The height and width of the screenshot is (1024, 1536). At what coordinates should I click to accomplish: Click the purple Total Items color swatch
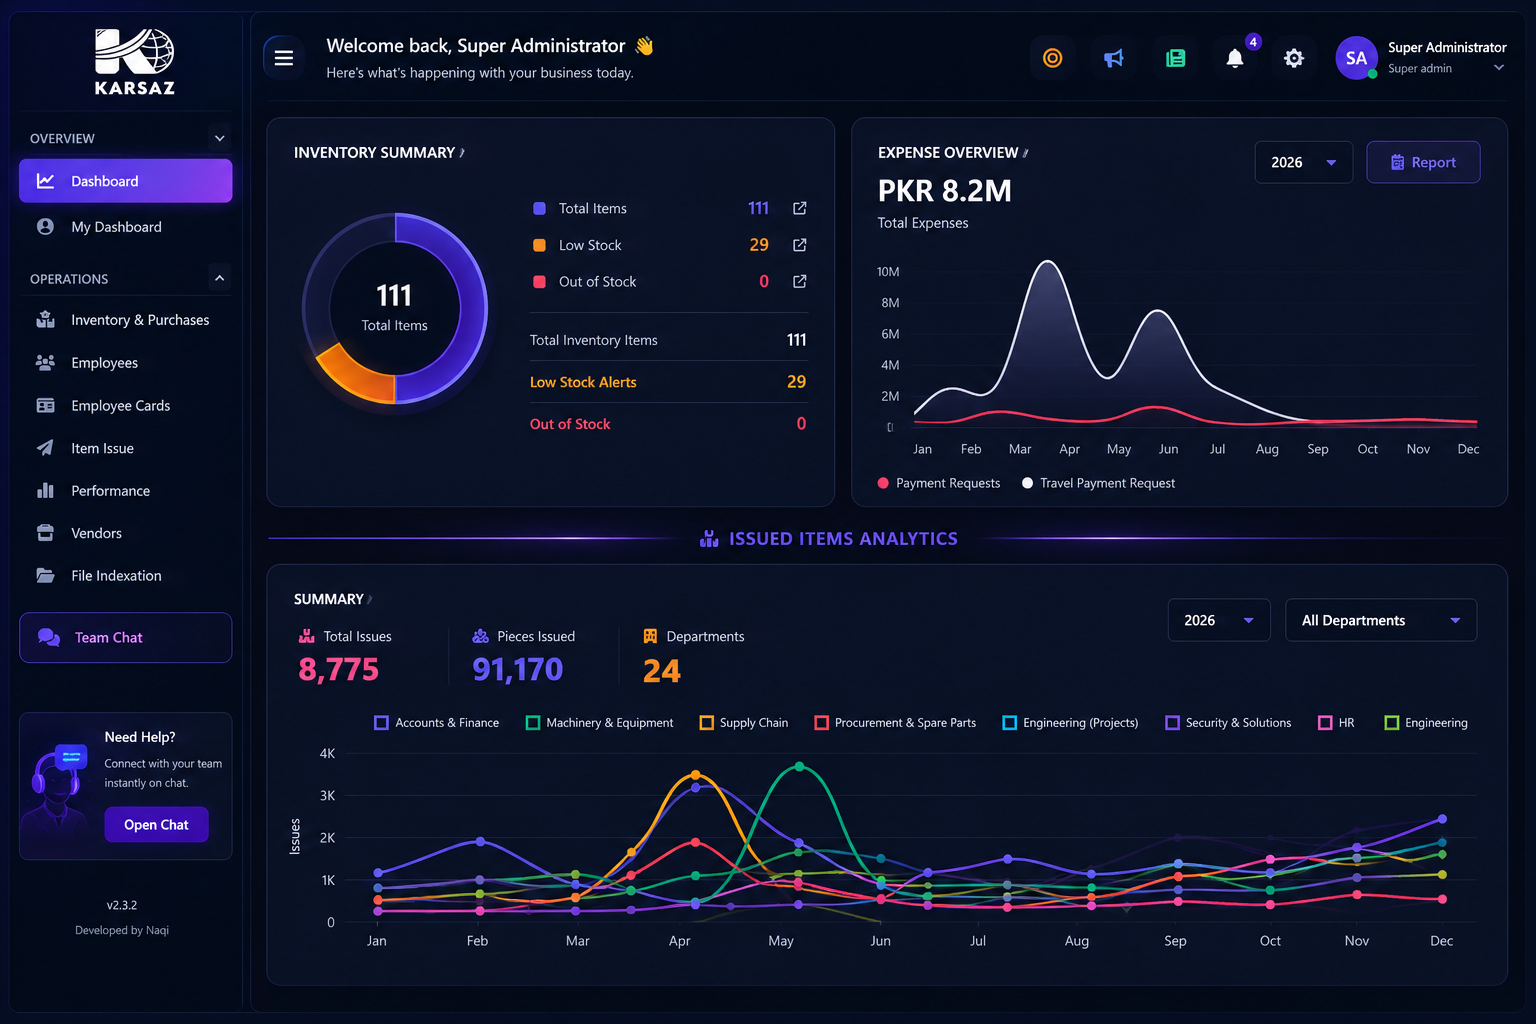(x=539, y=208)
